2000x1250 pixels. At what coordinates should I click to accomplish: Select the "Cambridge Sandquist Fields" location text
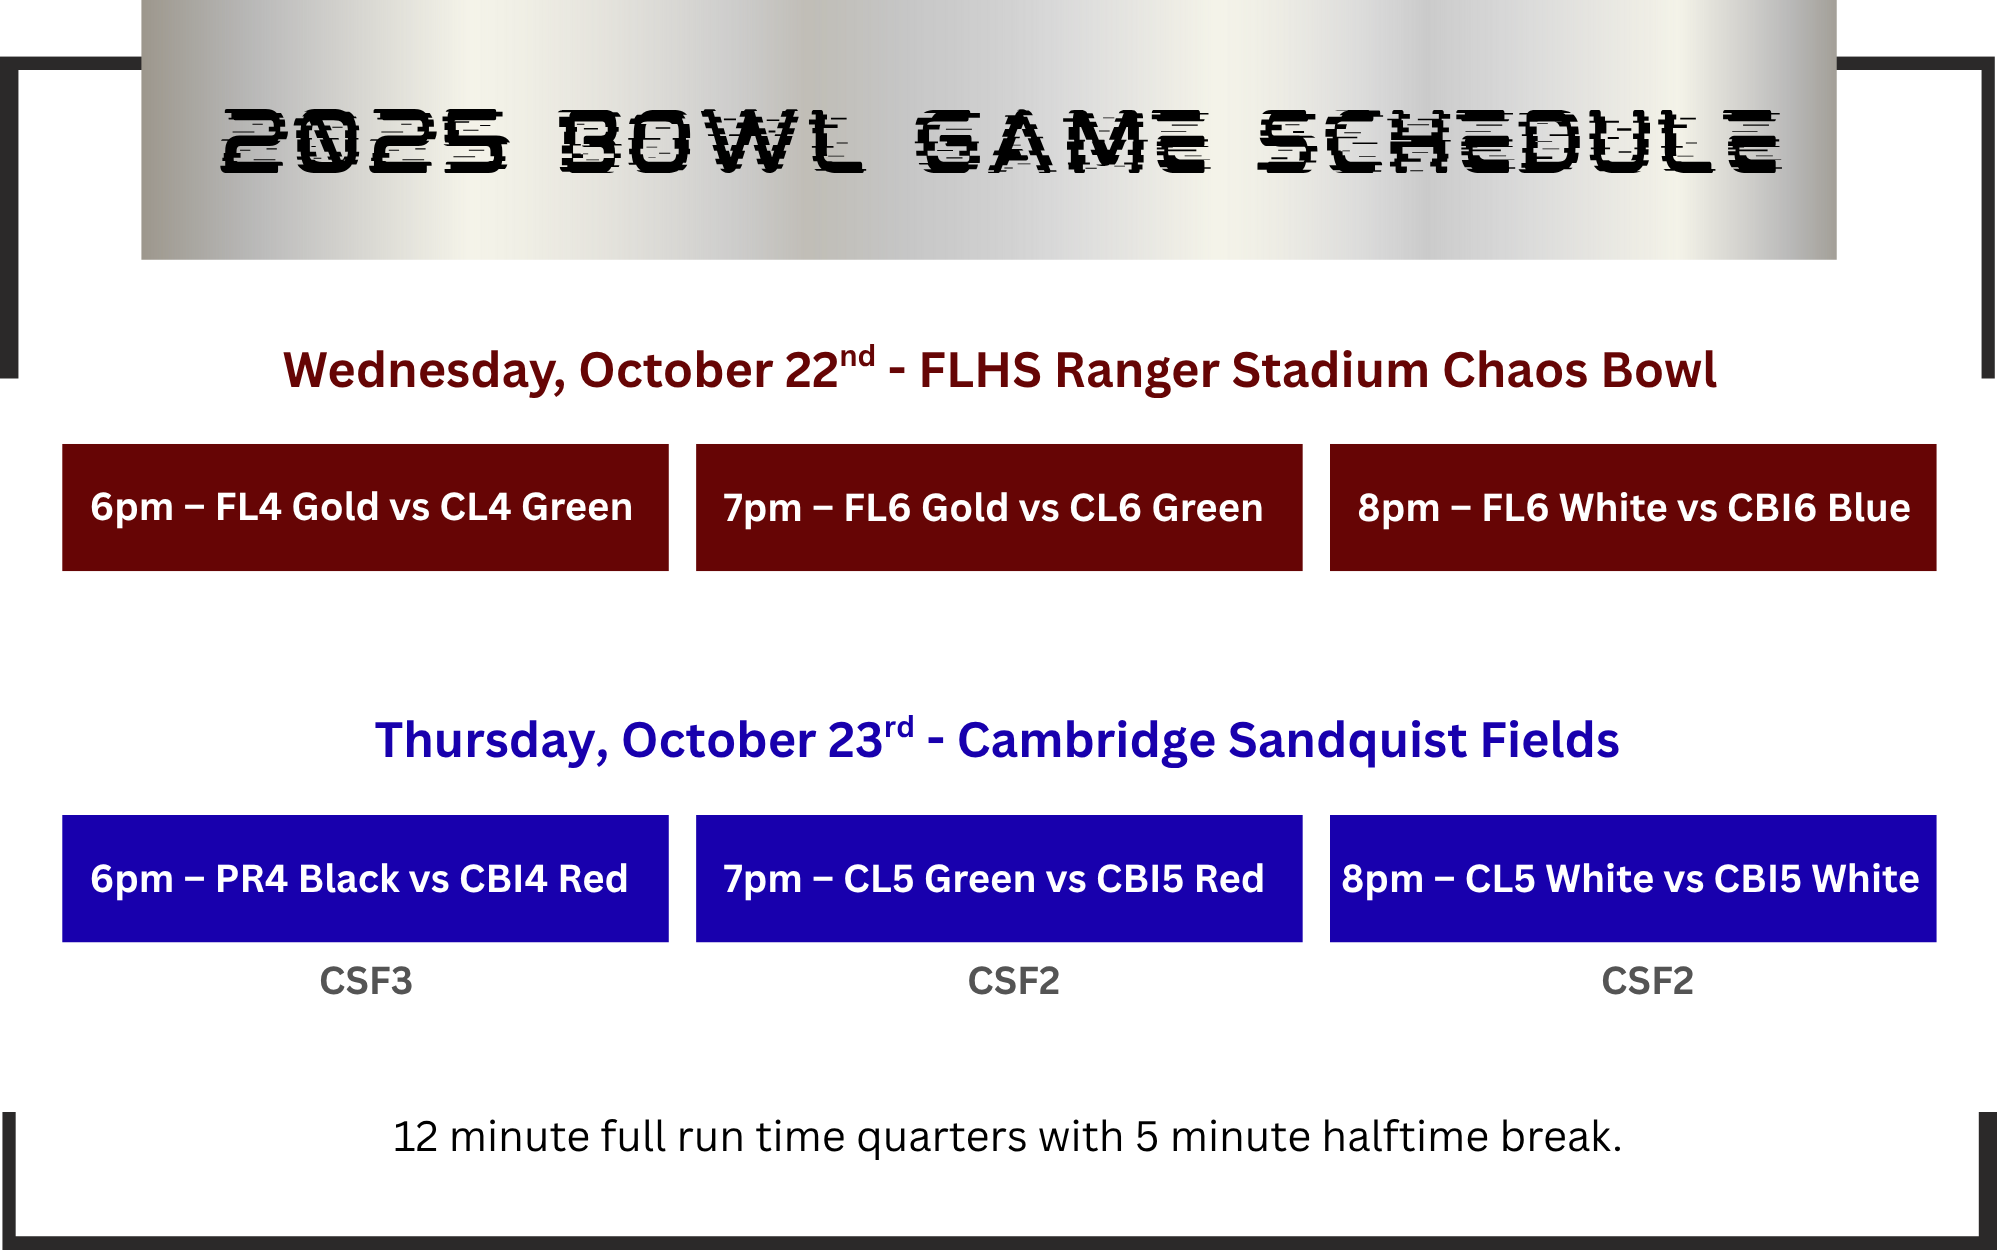pyautogui.click(x=1288, y=741)
